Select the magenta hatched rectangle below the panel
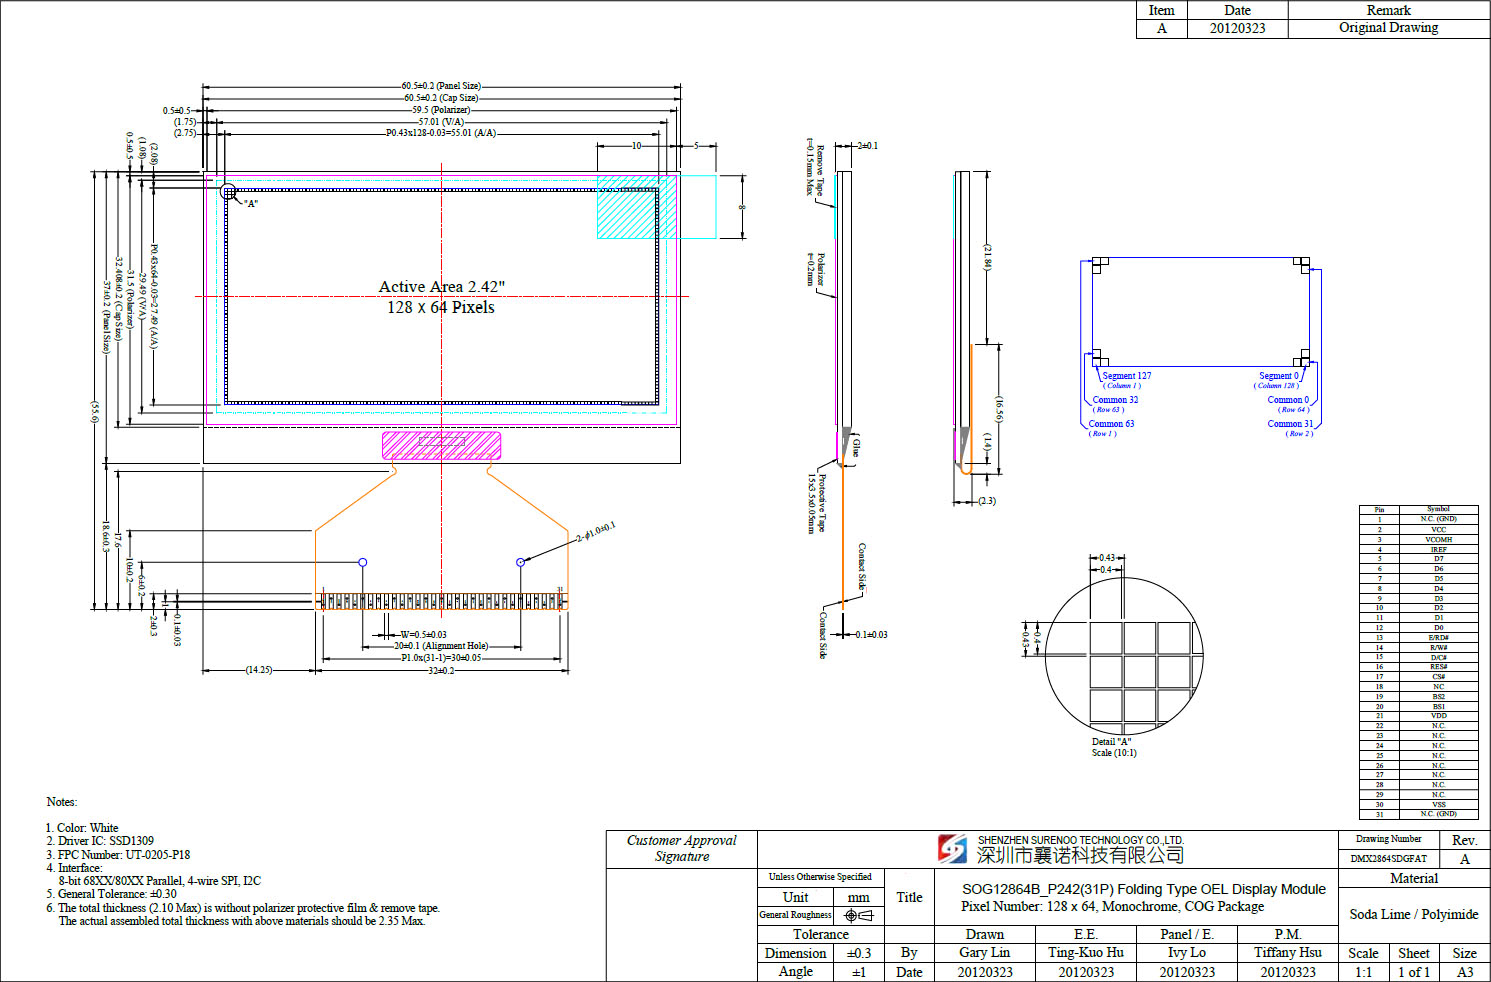The height and width of the screenshot is (982, 1491). pos(441,445)
